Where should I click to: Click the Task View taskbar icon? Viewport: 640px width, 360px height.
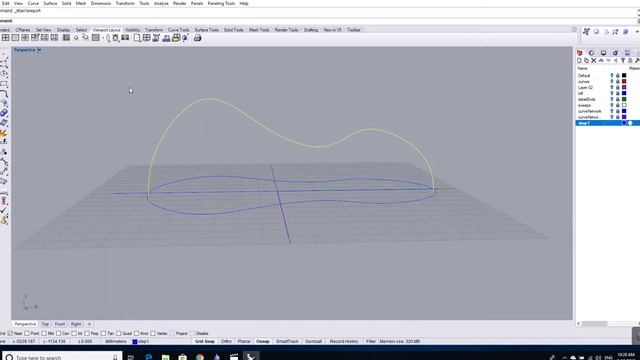pos(131,357)
